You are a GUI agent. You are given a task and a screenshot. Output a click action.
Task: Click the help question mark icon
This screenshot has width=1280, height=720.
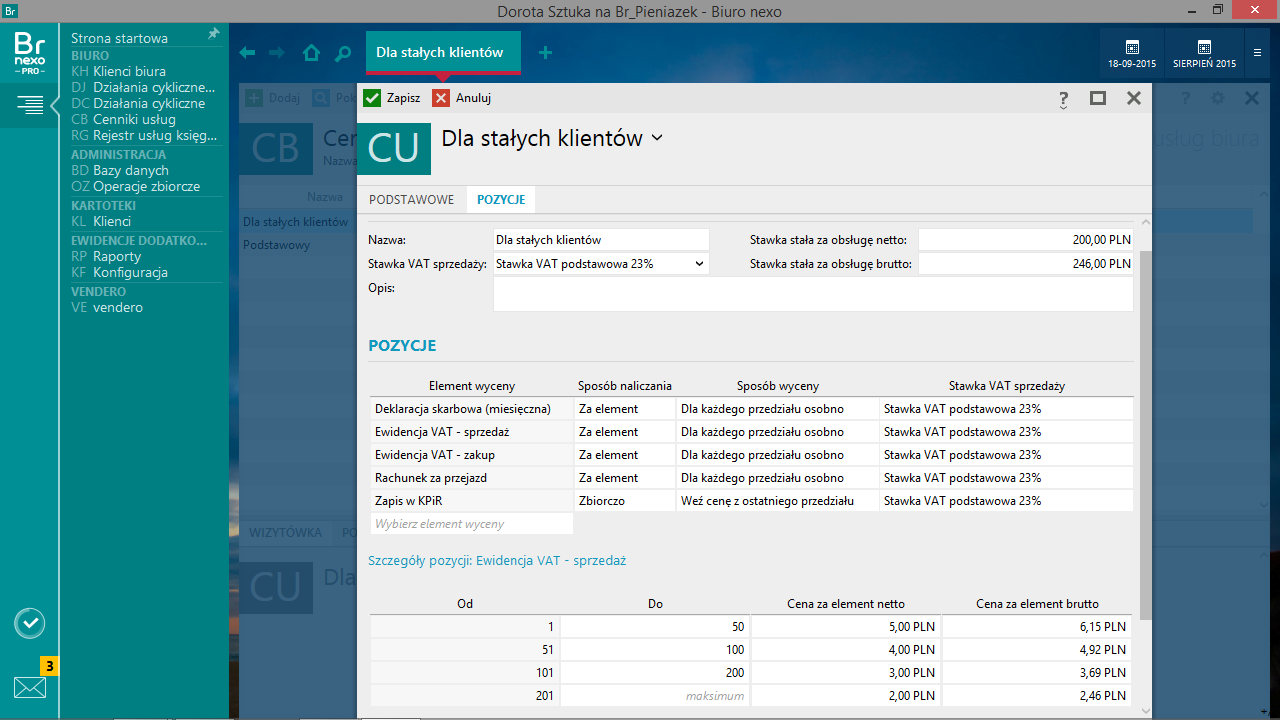[1062, 98]
